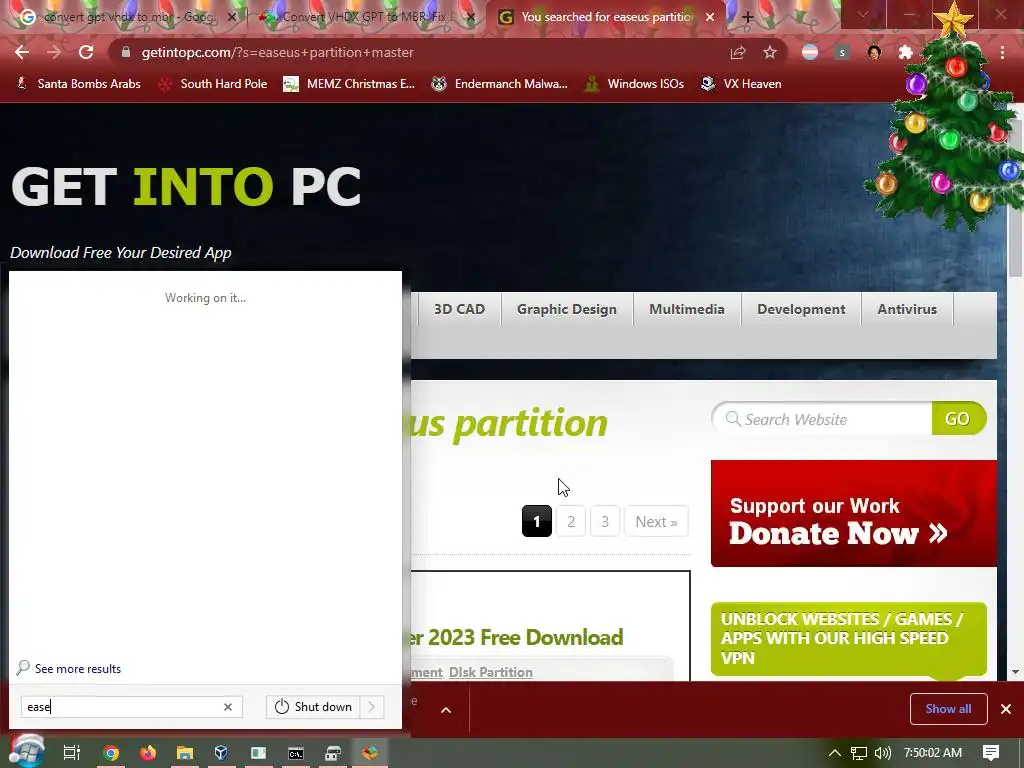
Task: Expand the Shut down options arrow
Action: pyautogui.click(x=372, y=707)
